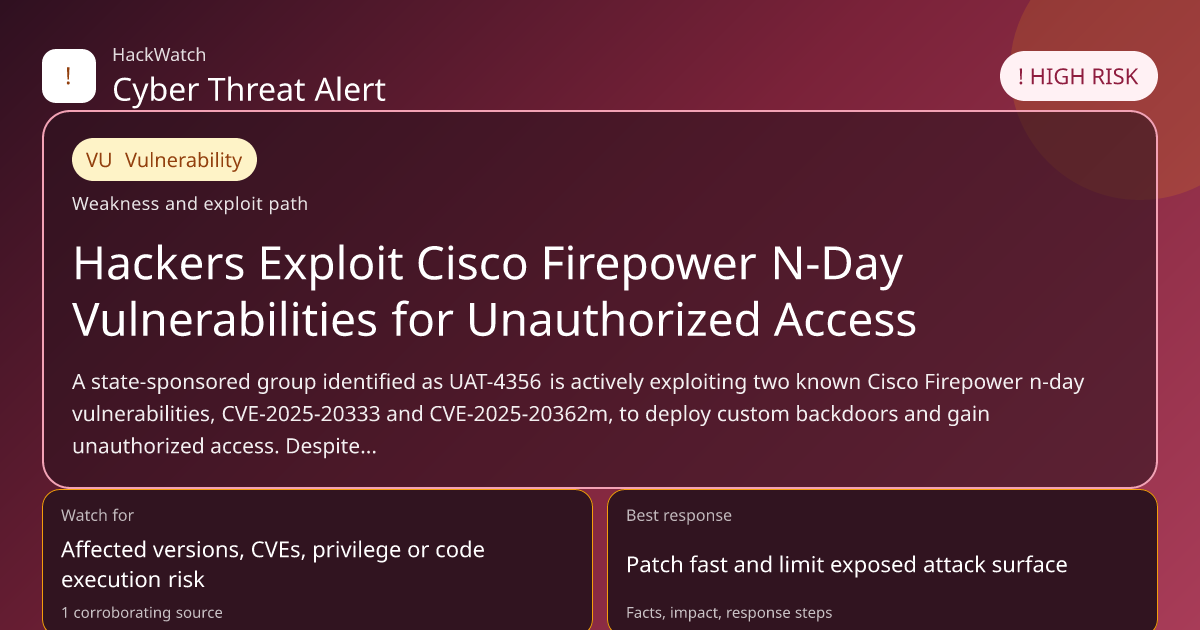1200x630 pixels.
Task: Select "Patch fast and limit exposed attack surface"
Action: [x=846, y=565]
